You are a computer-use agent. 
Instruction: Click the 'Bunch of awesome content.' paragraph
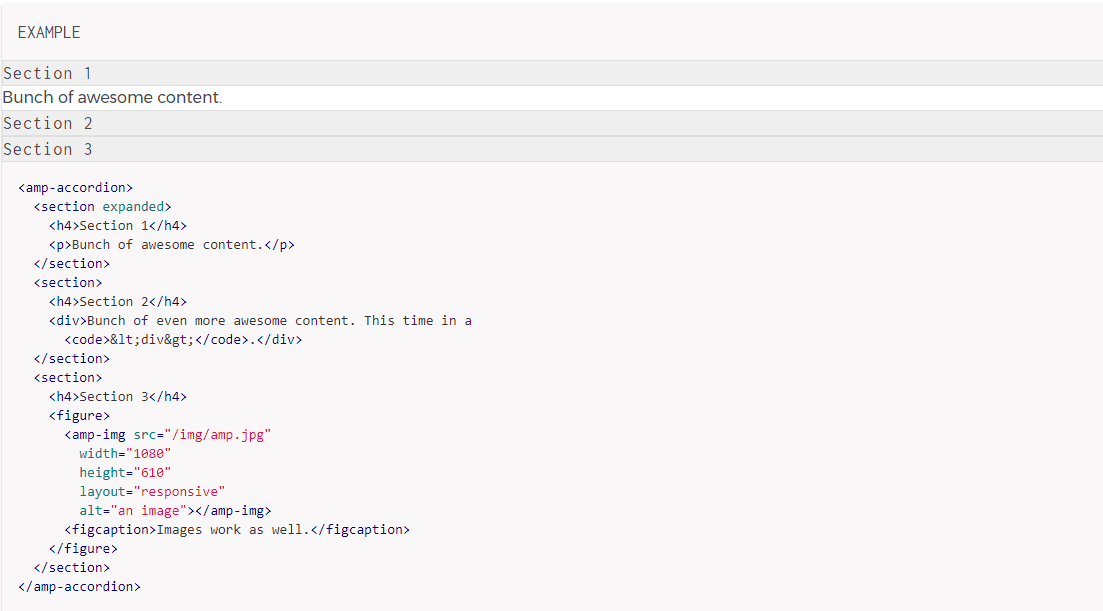112,98
